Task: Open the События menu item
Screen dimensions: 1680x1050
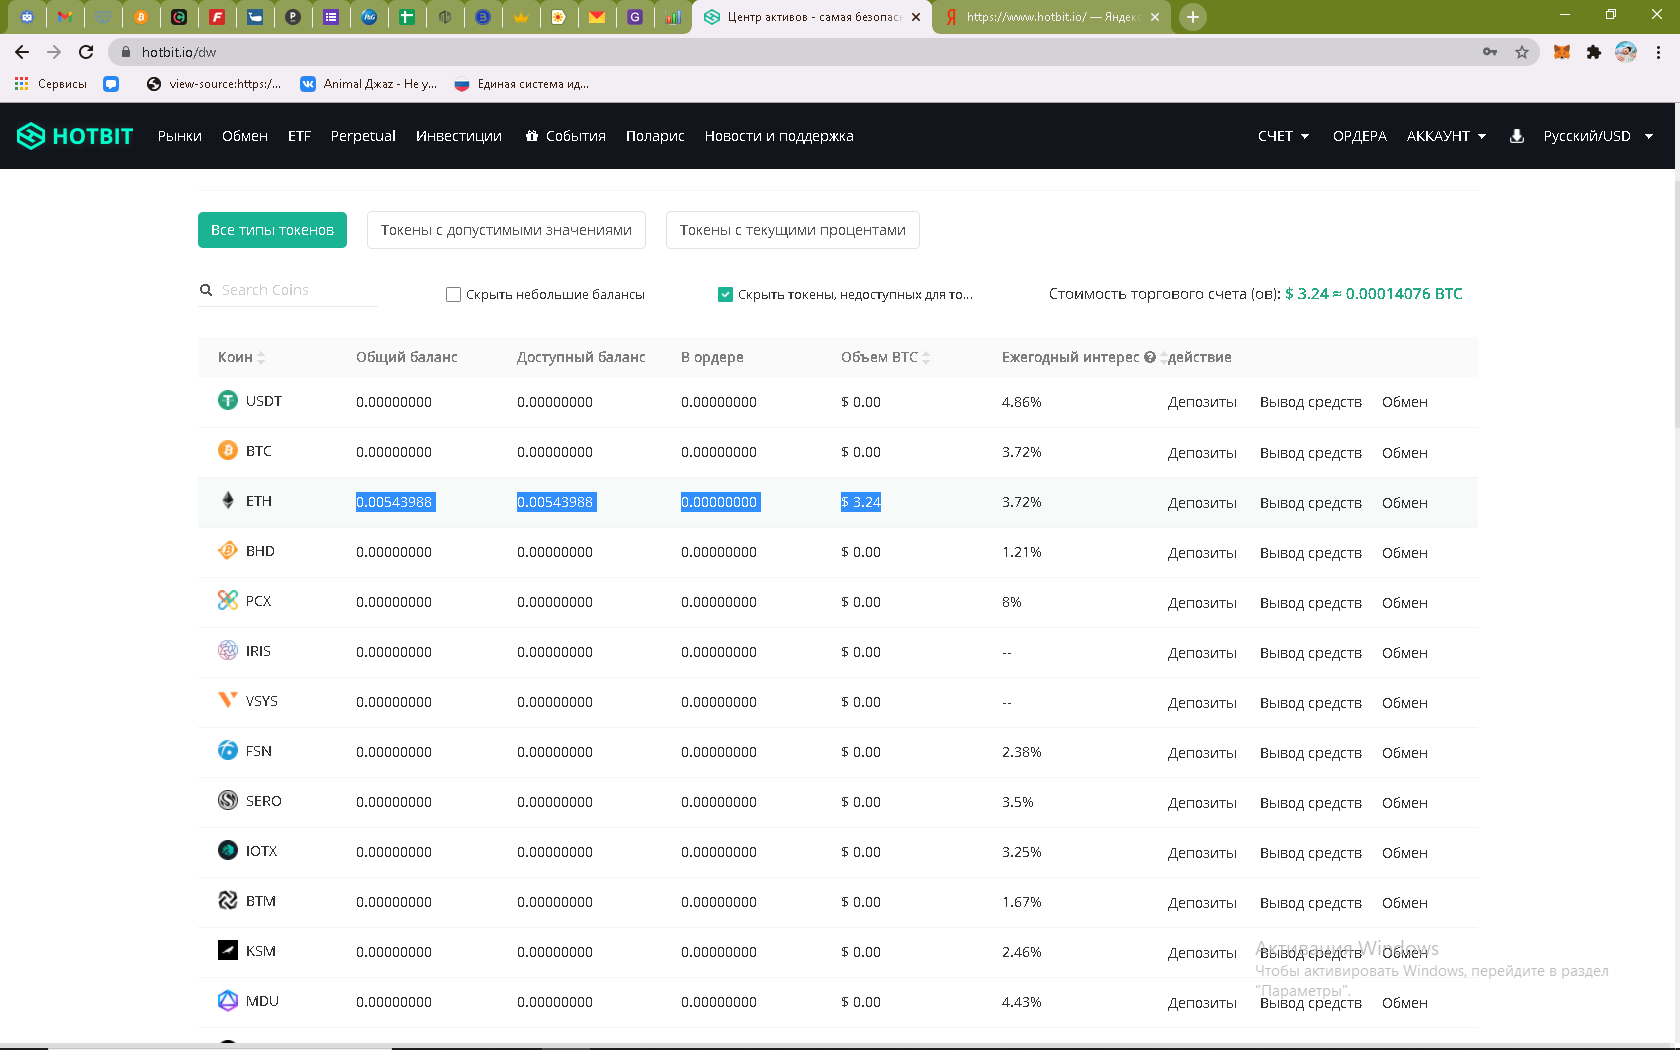Action: (566, 136)
